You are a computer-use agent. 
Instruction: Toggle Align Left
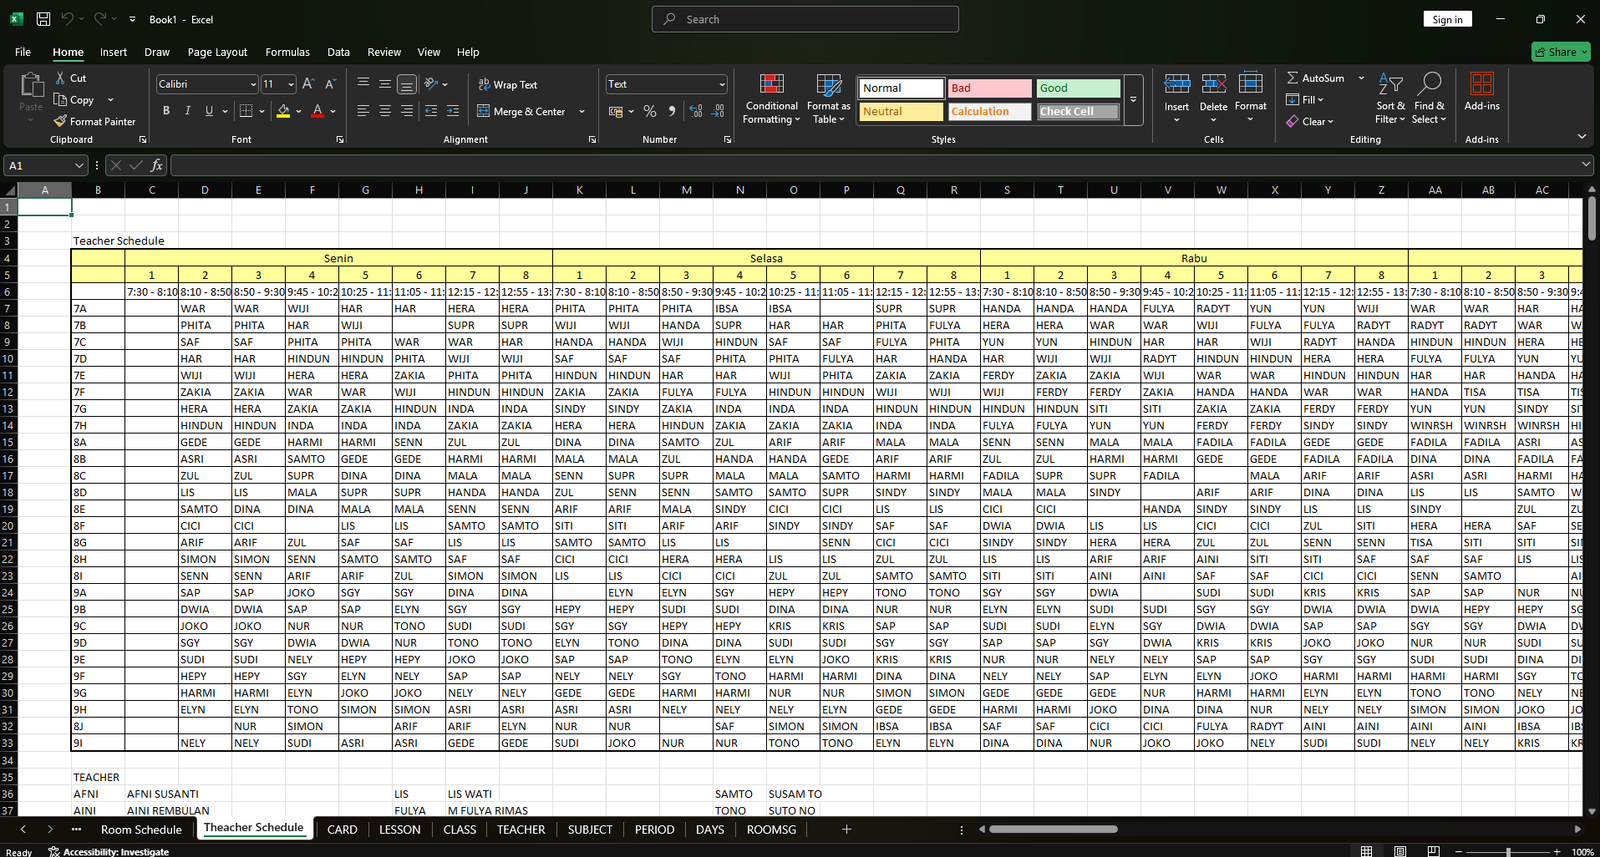pos(363,111)
